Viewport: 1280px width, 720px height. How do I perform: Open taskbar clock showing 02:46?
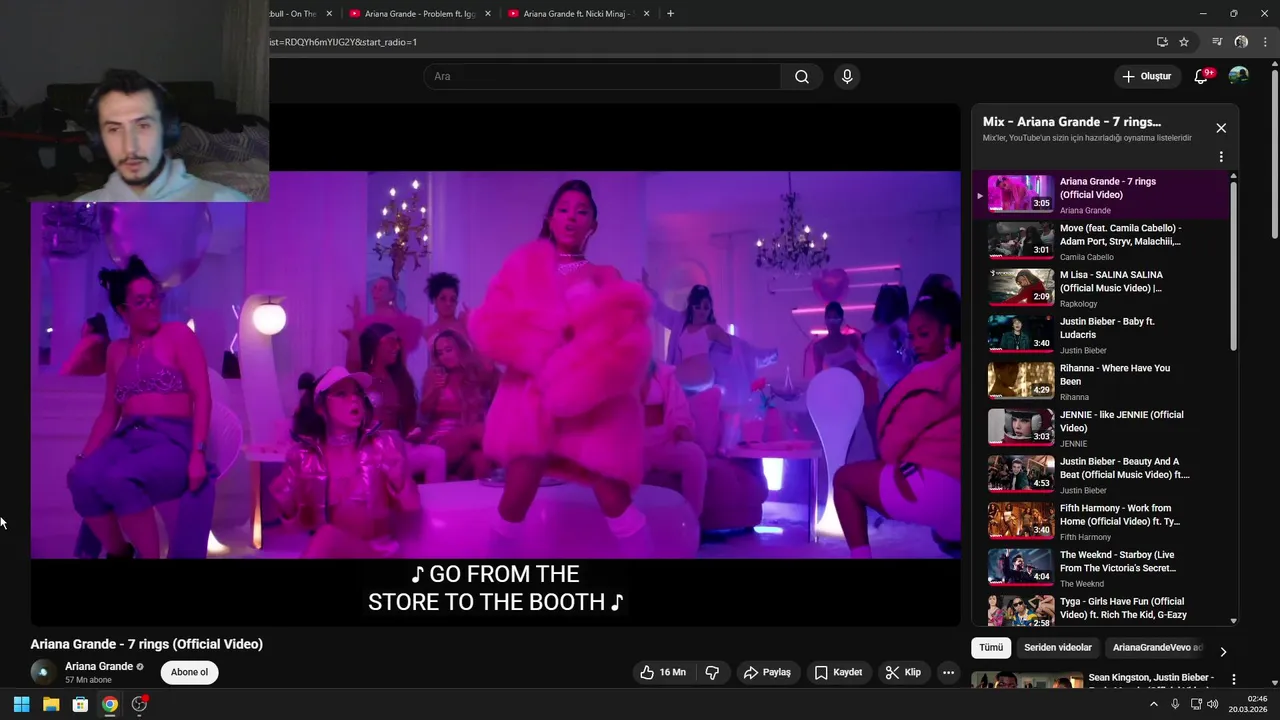(1248, 704)
